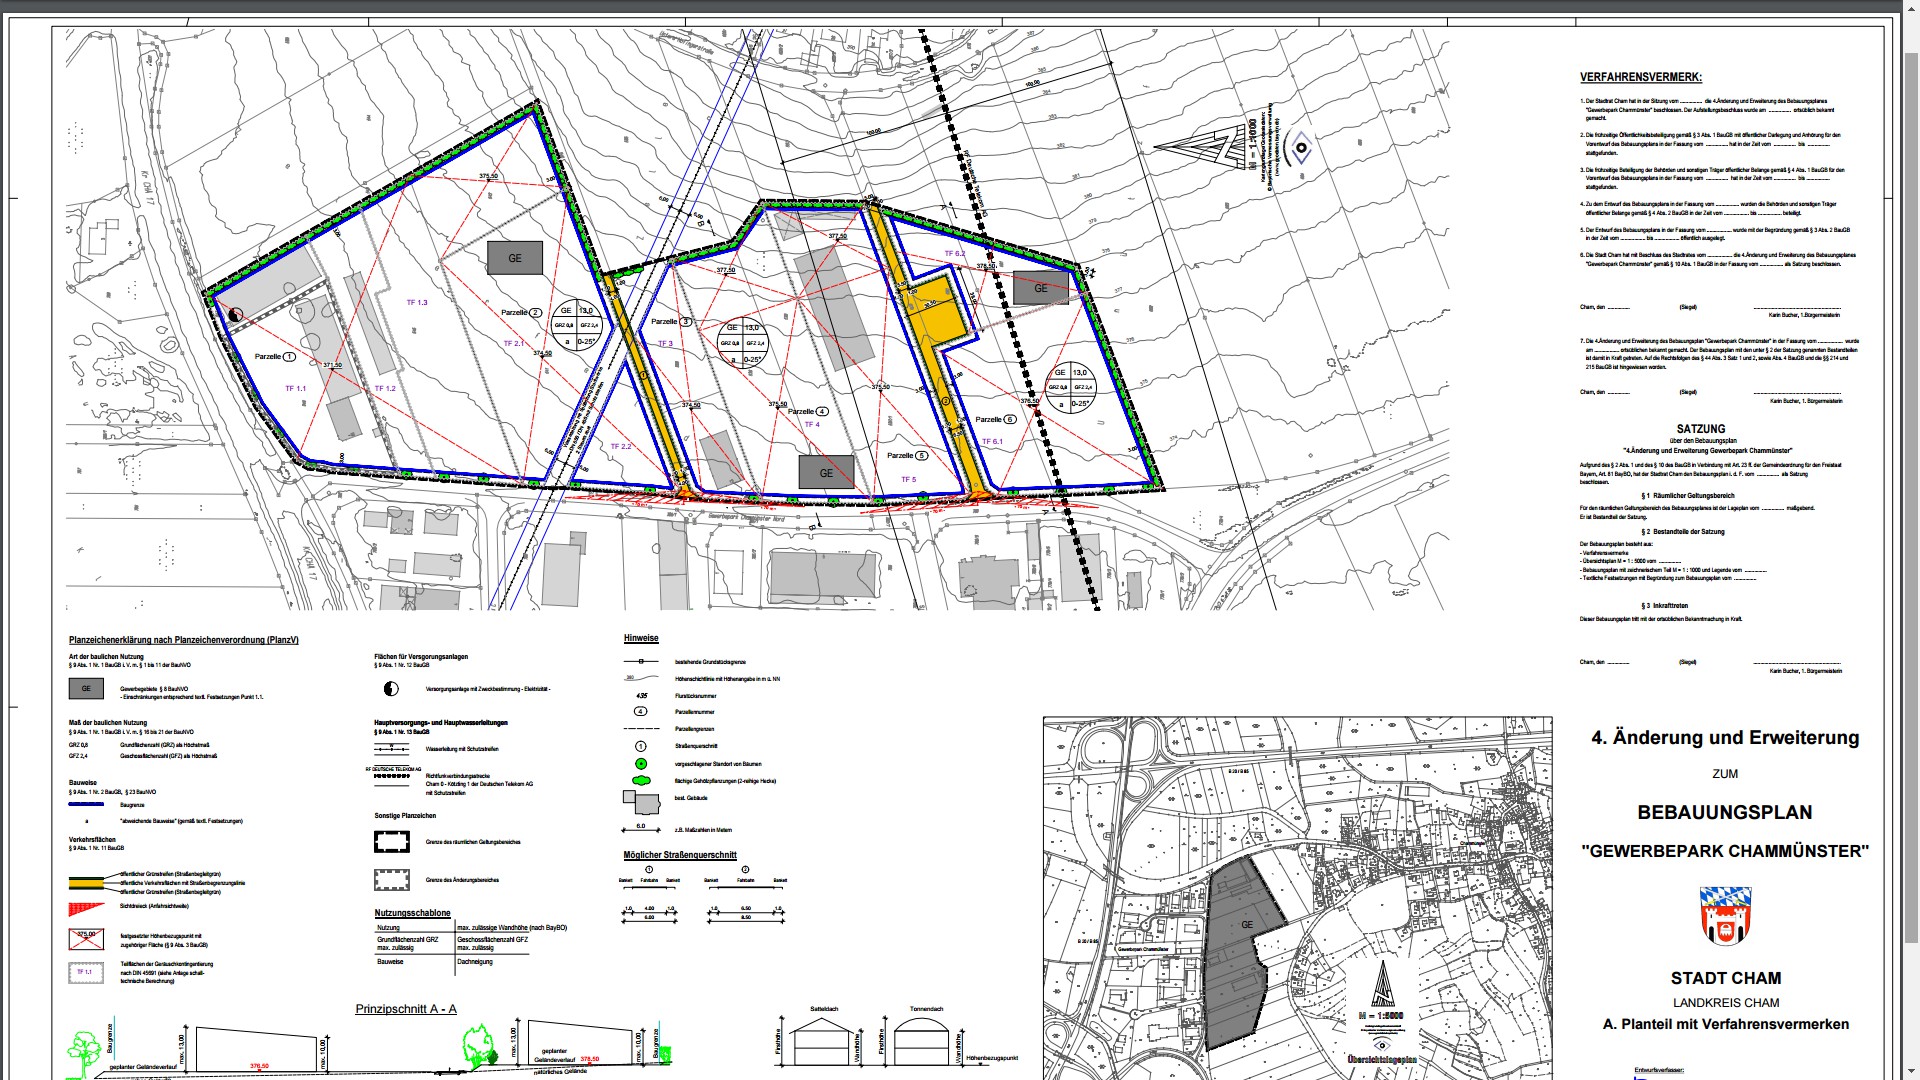This screenshot has width=1920, height=1080.
Task: Click the Geltungsbereich boundary symbol in legend
Action: click(391, 842)
